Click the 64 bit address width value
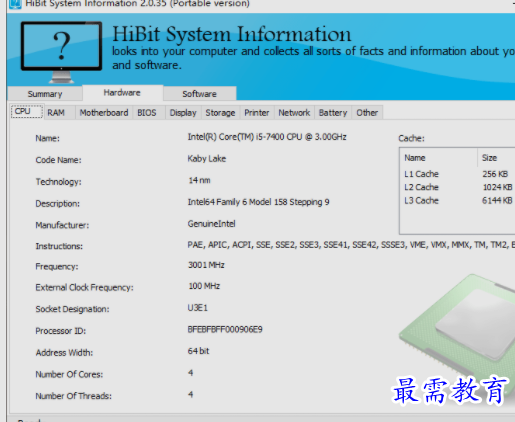 [x=198, y=351]
